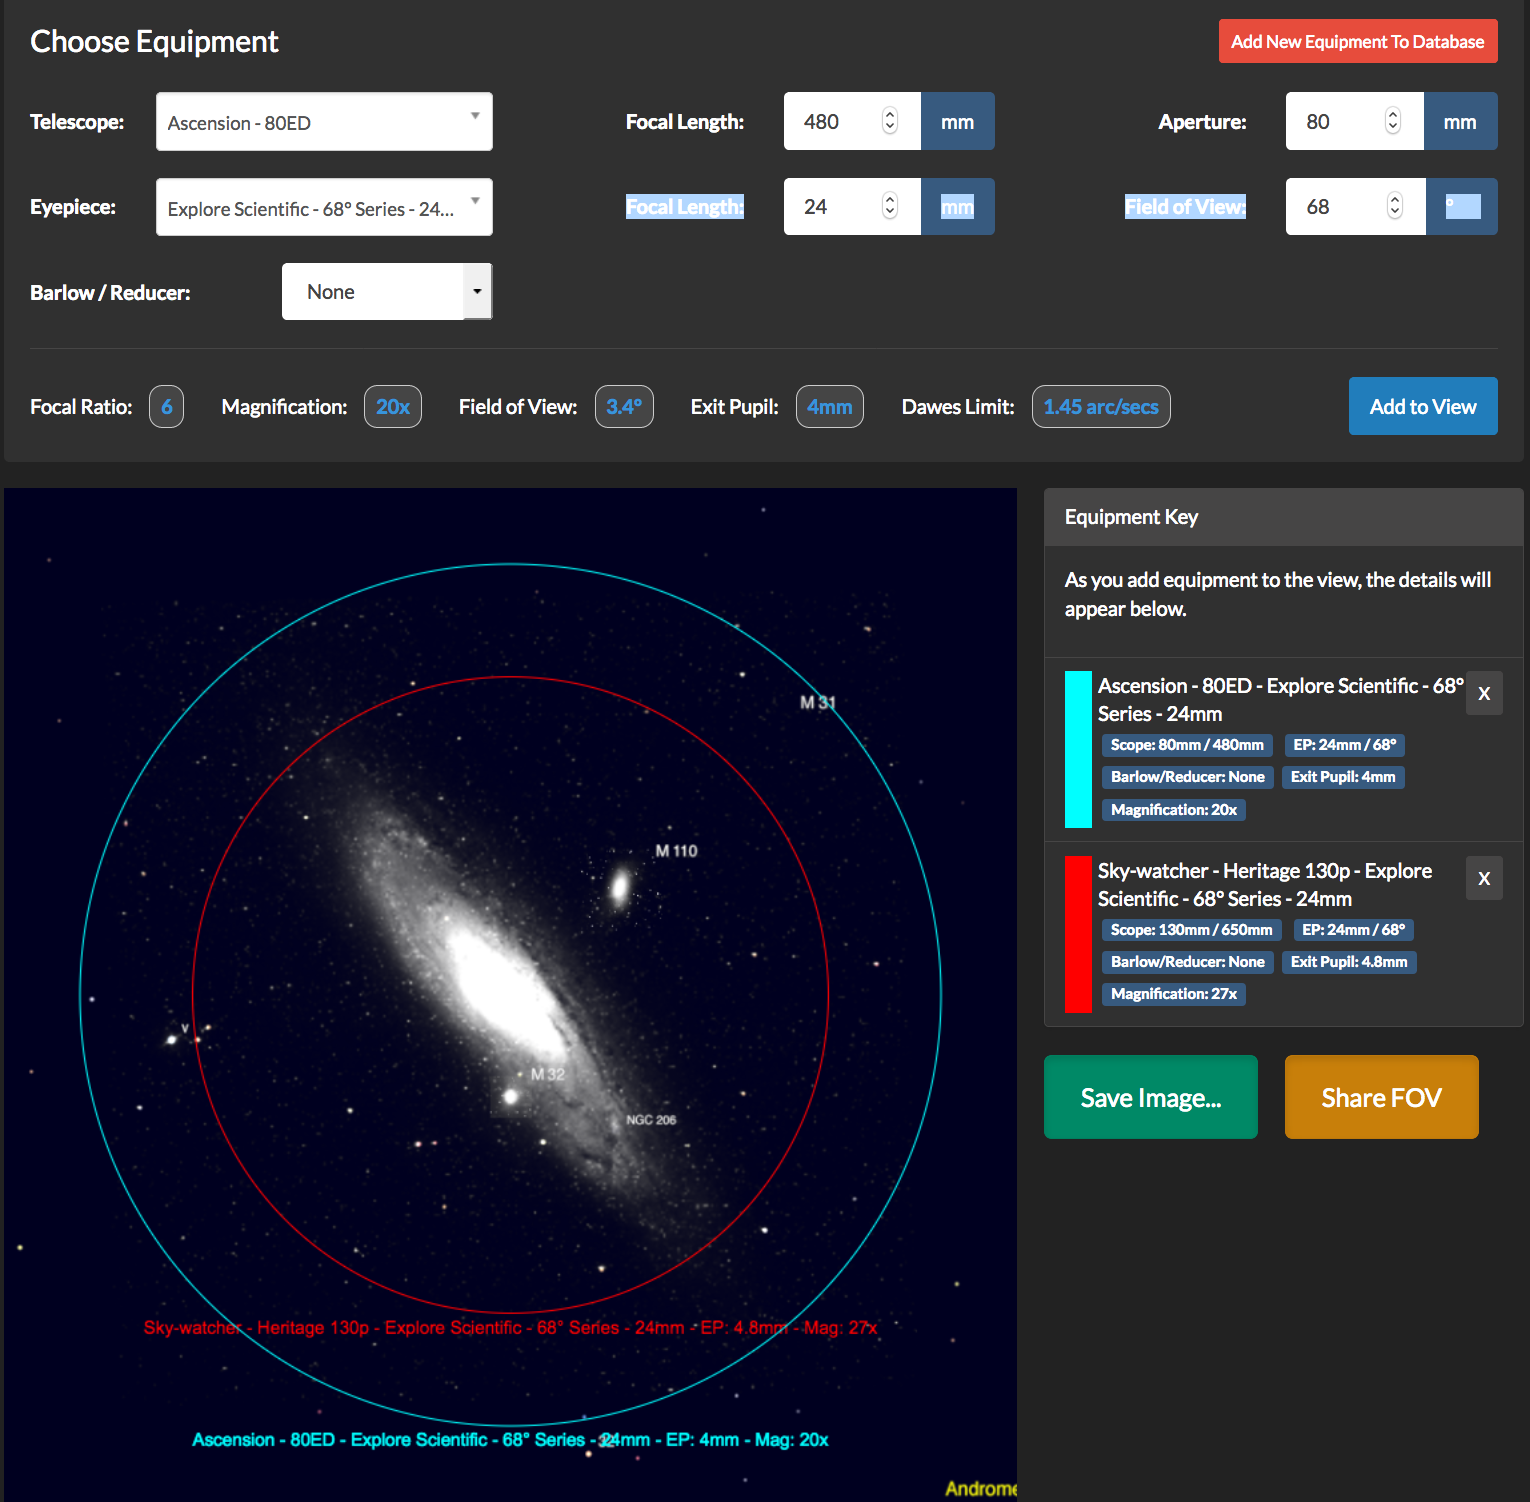Viewport: 1530px width, 1502px height.
Task: Open the Telescope dropdown showing Ascension - 80ED
Action: coord(324,122)
